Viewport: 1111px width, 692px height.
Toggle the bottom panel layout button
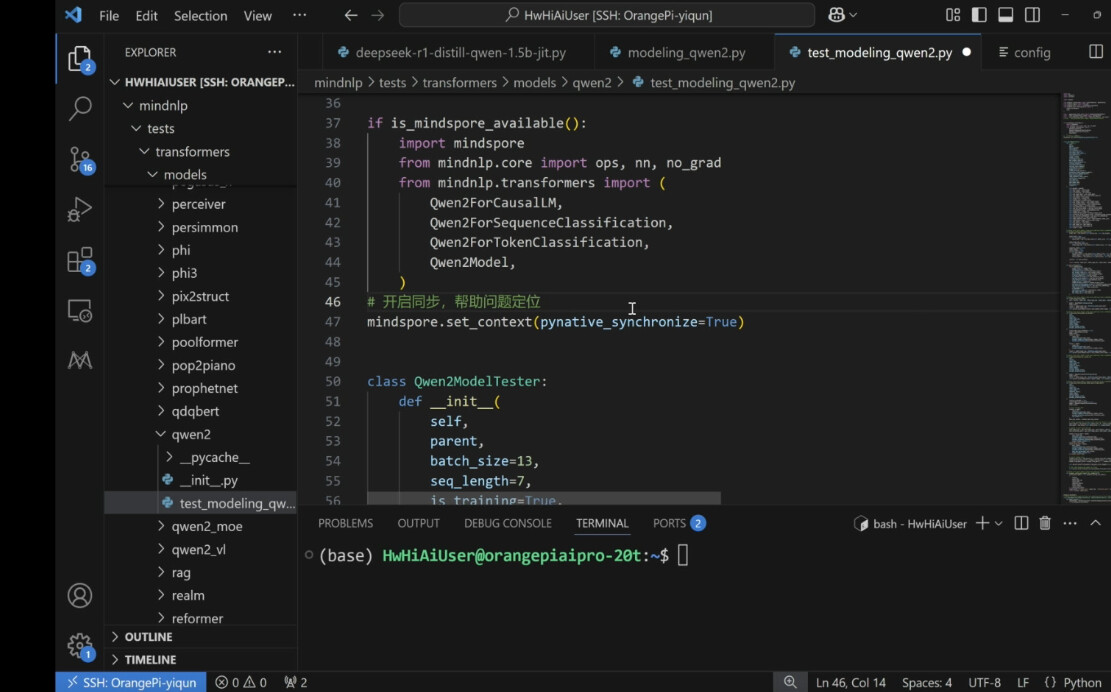pyautogui.click(x=1006, y=15)
